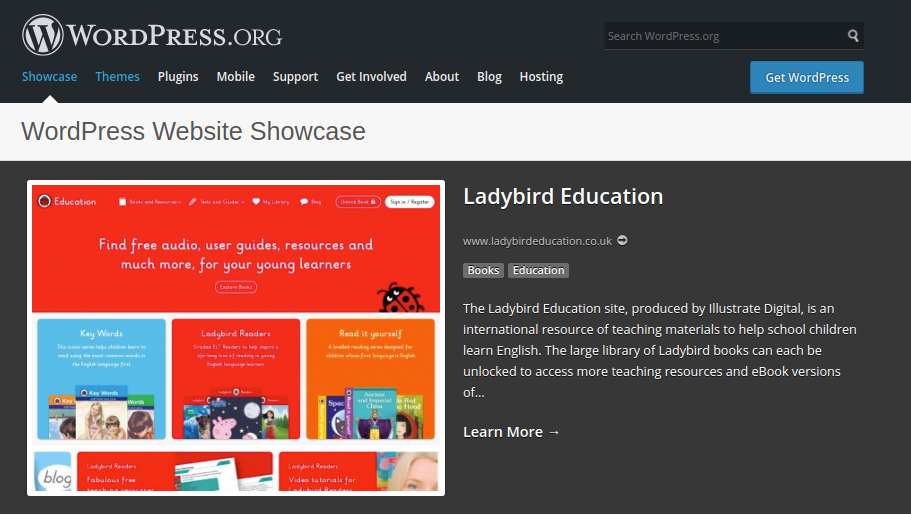This screenshot has height=515, width=911.
Task: Visit www.ladybirdeducation.co.uk link
Action: coord(537,241)
